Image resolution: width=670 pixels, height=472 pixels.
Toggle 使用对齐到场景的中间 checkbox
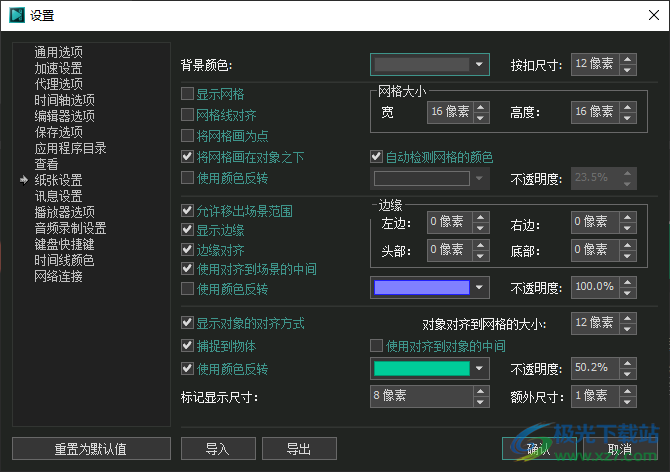187,269
